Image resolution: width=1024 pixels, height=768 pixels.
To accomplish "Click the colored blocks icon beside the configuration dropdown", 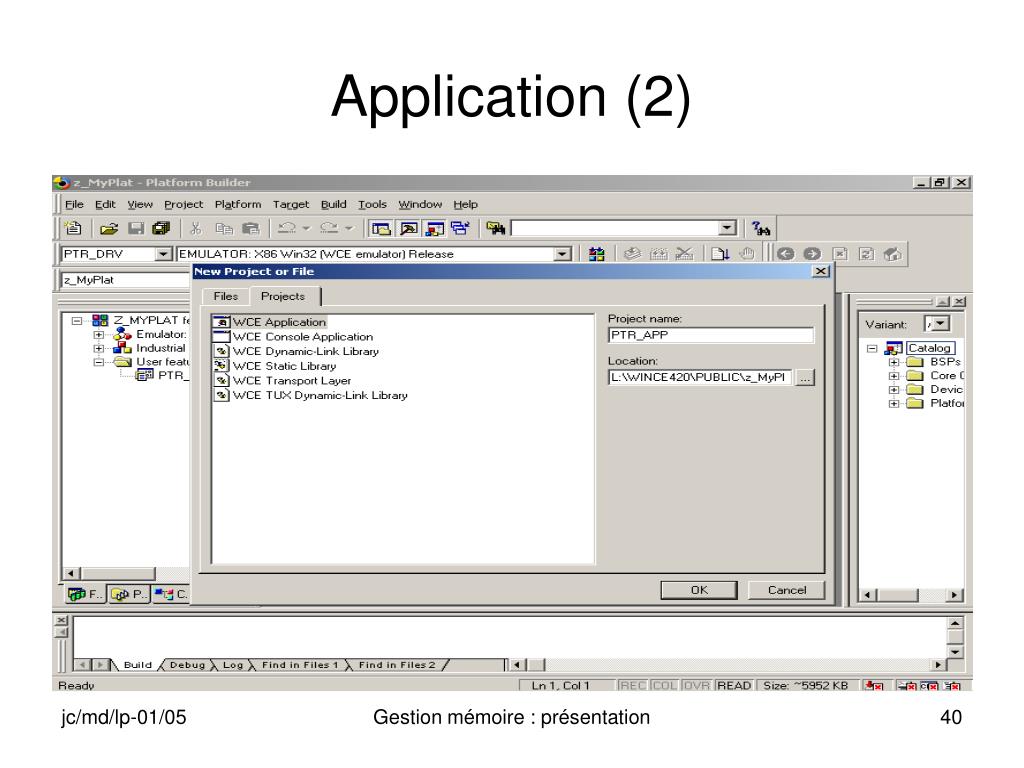I will 596,254.
